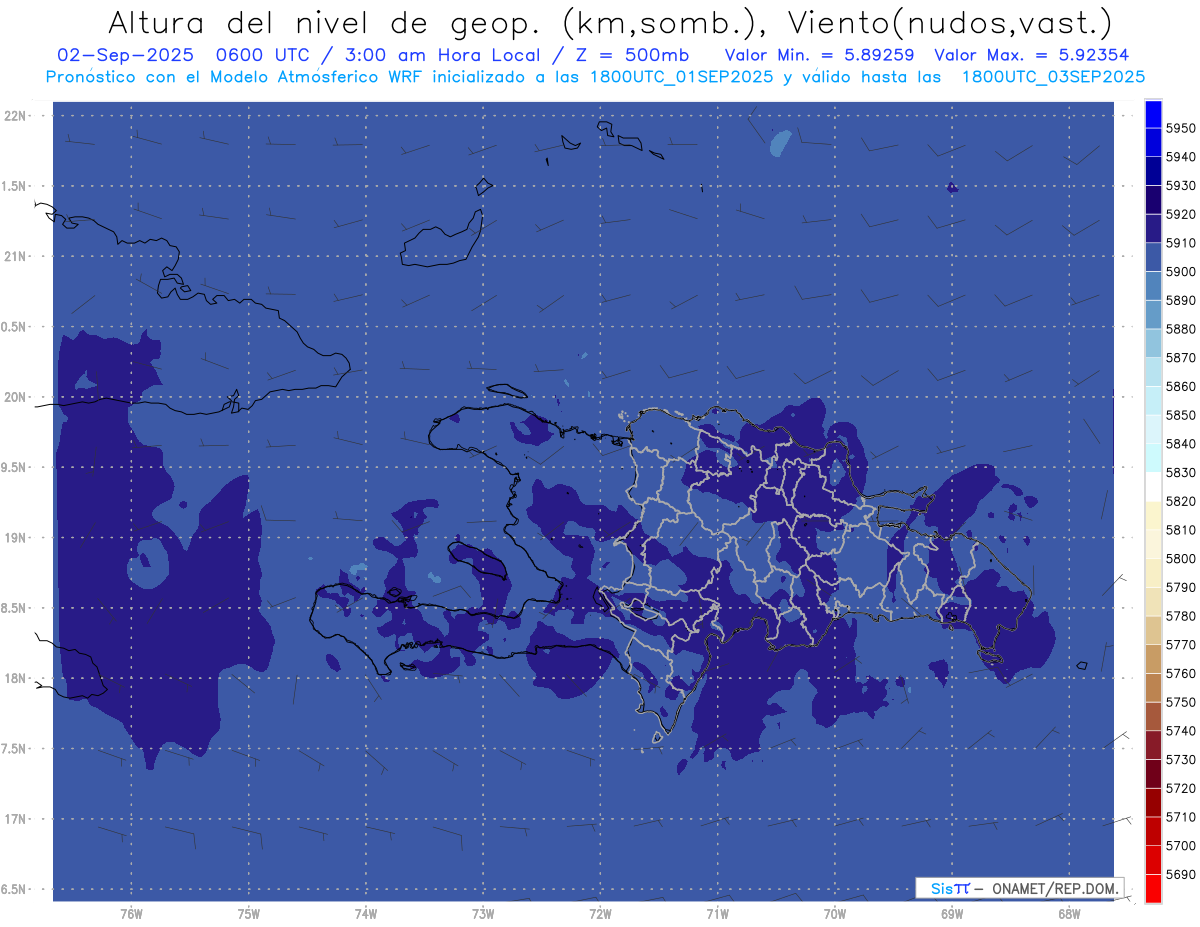Click the '7.5N' latitude label
The width and height of the screenshot is (1200, 927).
click(15, 748)
